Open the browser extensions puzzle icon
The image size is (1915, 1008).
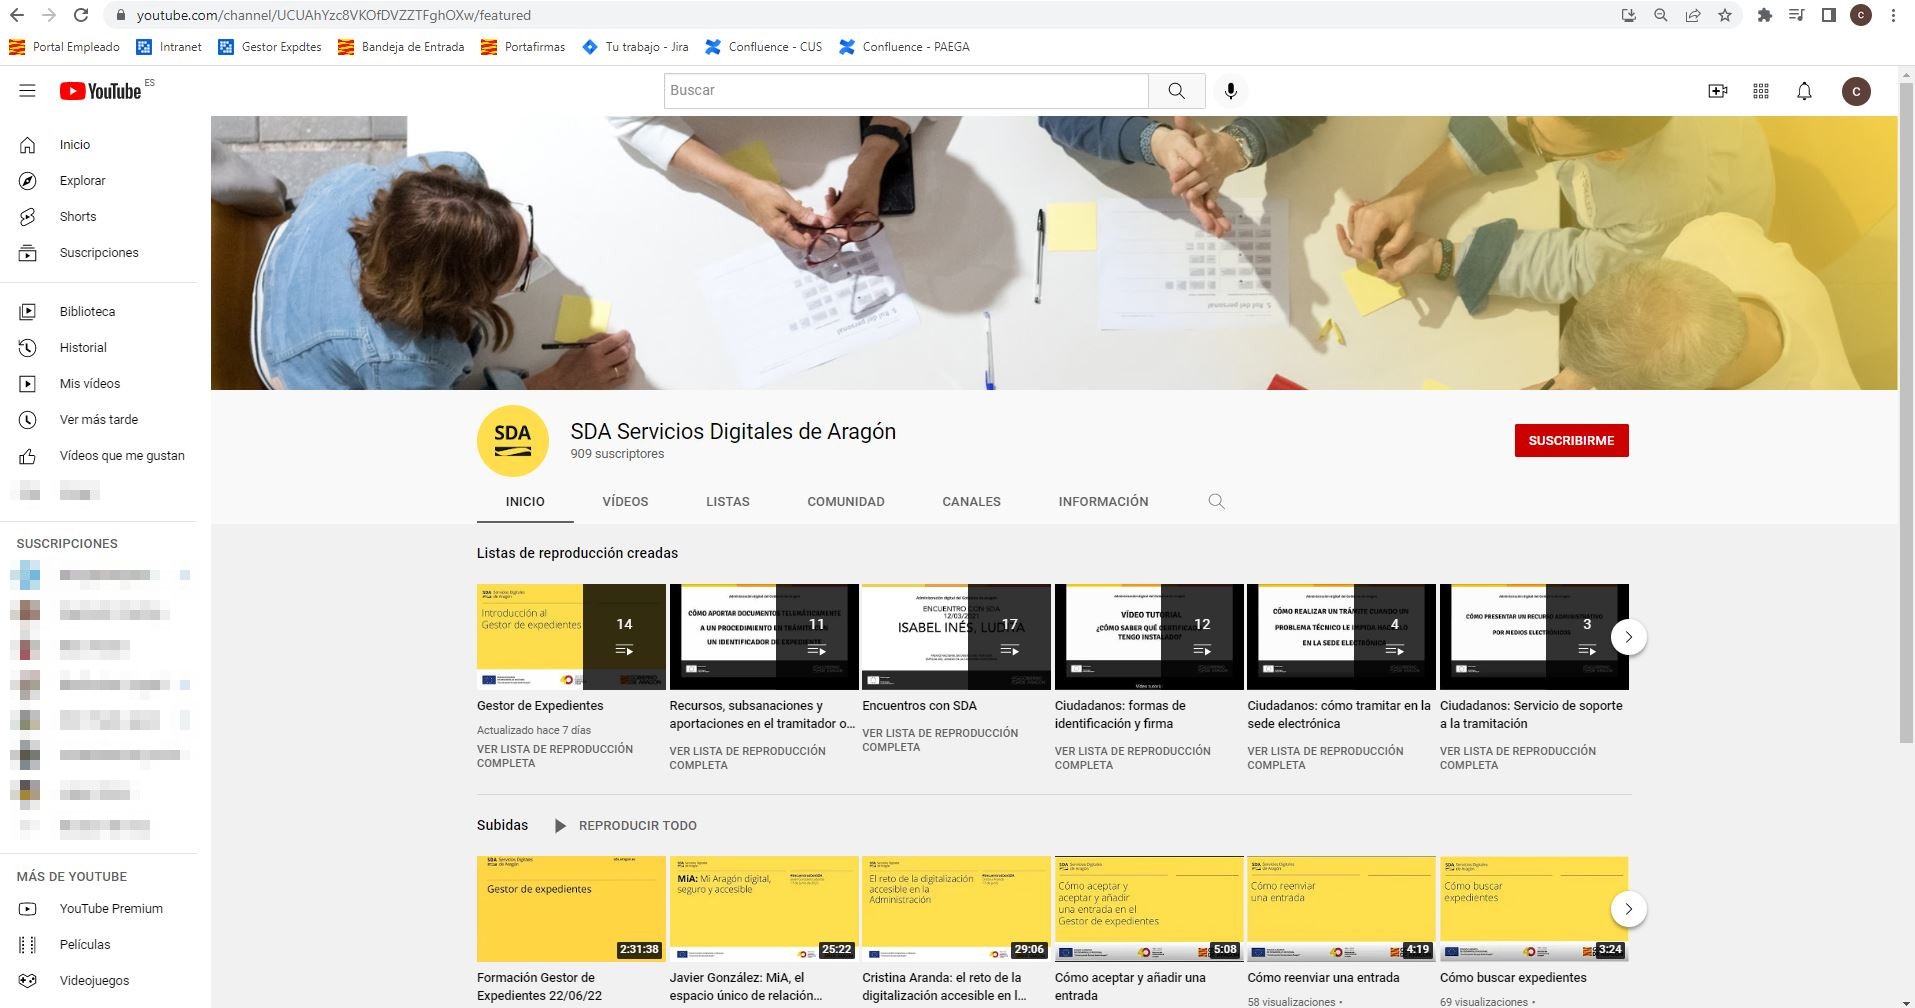(1765, 15)
